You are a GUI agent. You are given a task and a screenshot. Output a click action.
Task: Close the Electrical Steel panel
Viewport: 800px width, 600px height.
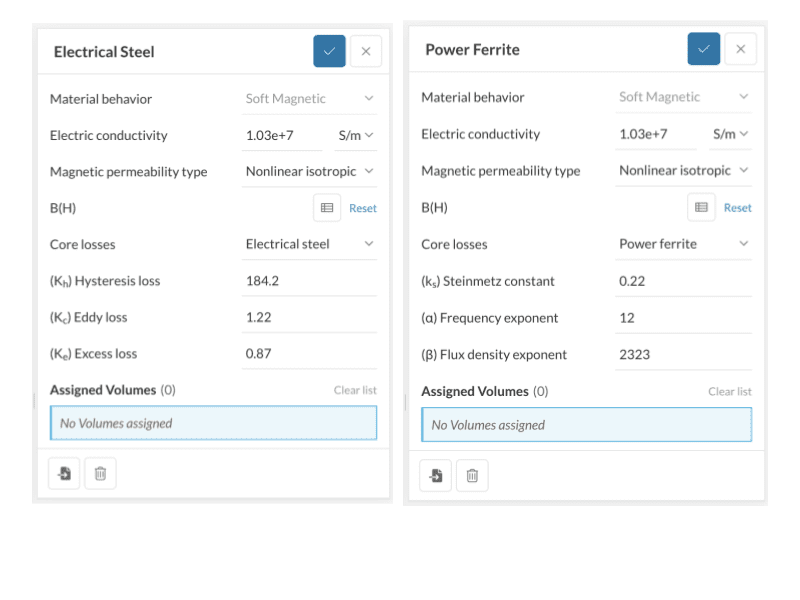tap(366, 51)
